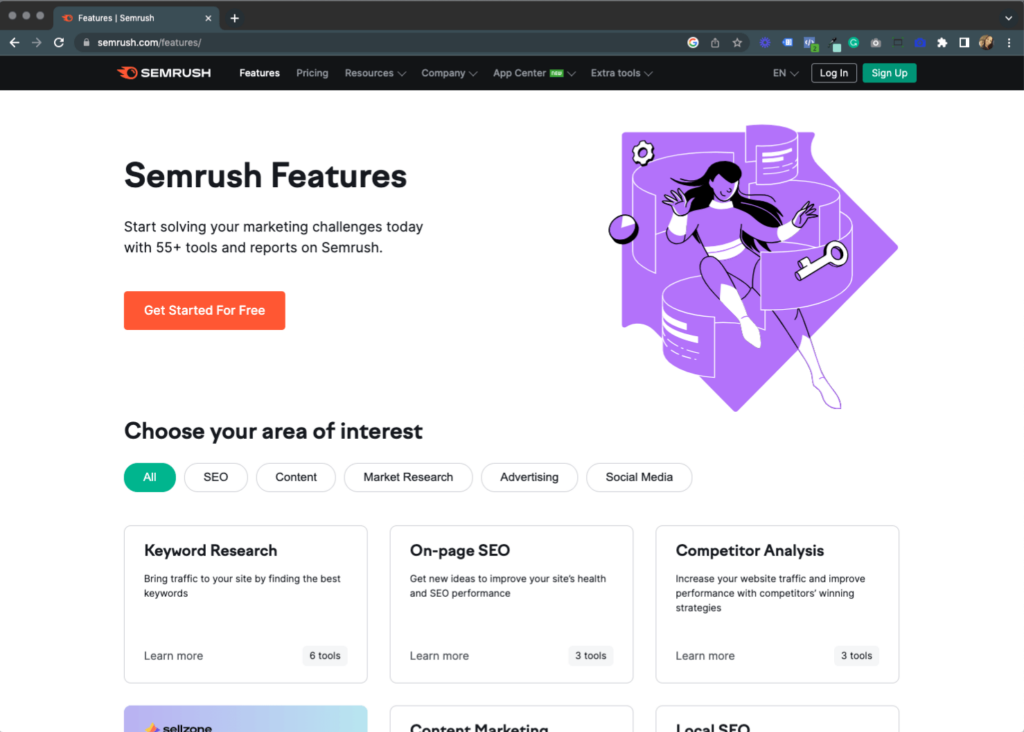Click the gray camera extension icon
The image size is (1024, 732).
[x=876, y=42]
